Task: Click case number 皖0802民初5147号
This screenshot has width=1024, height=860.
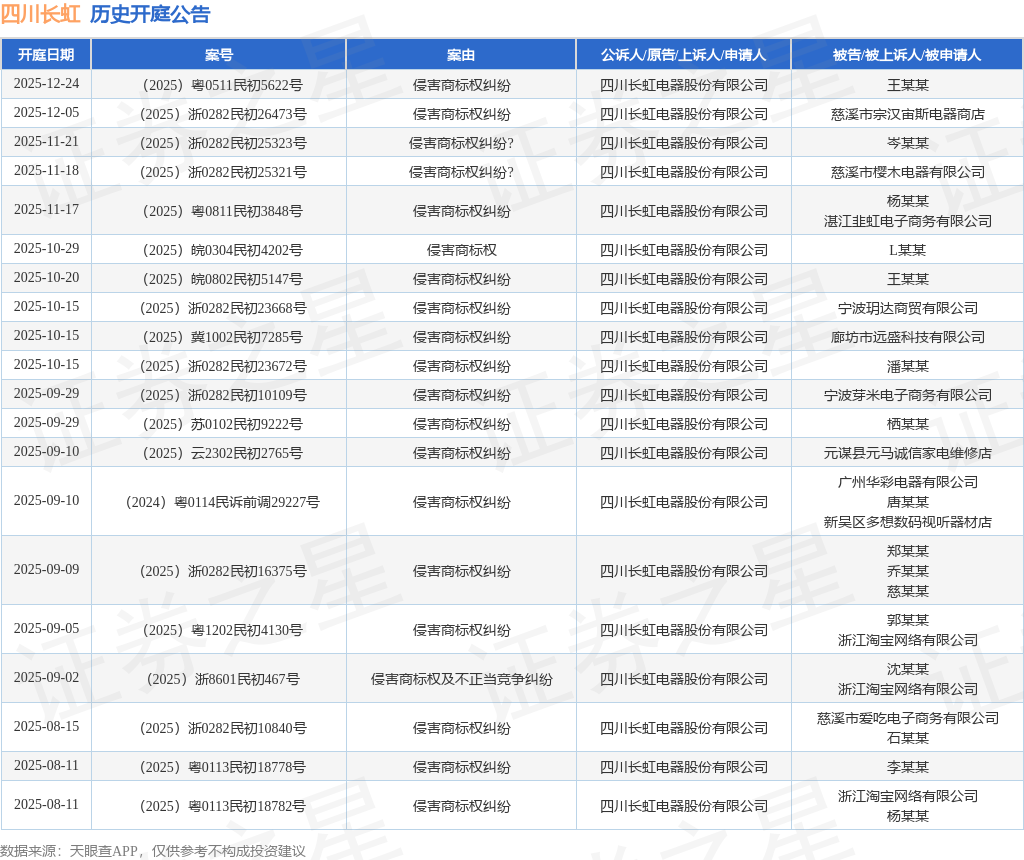Action: point(223,279)
